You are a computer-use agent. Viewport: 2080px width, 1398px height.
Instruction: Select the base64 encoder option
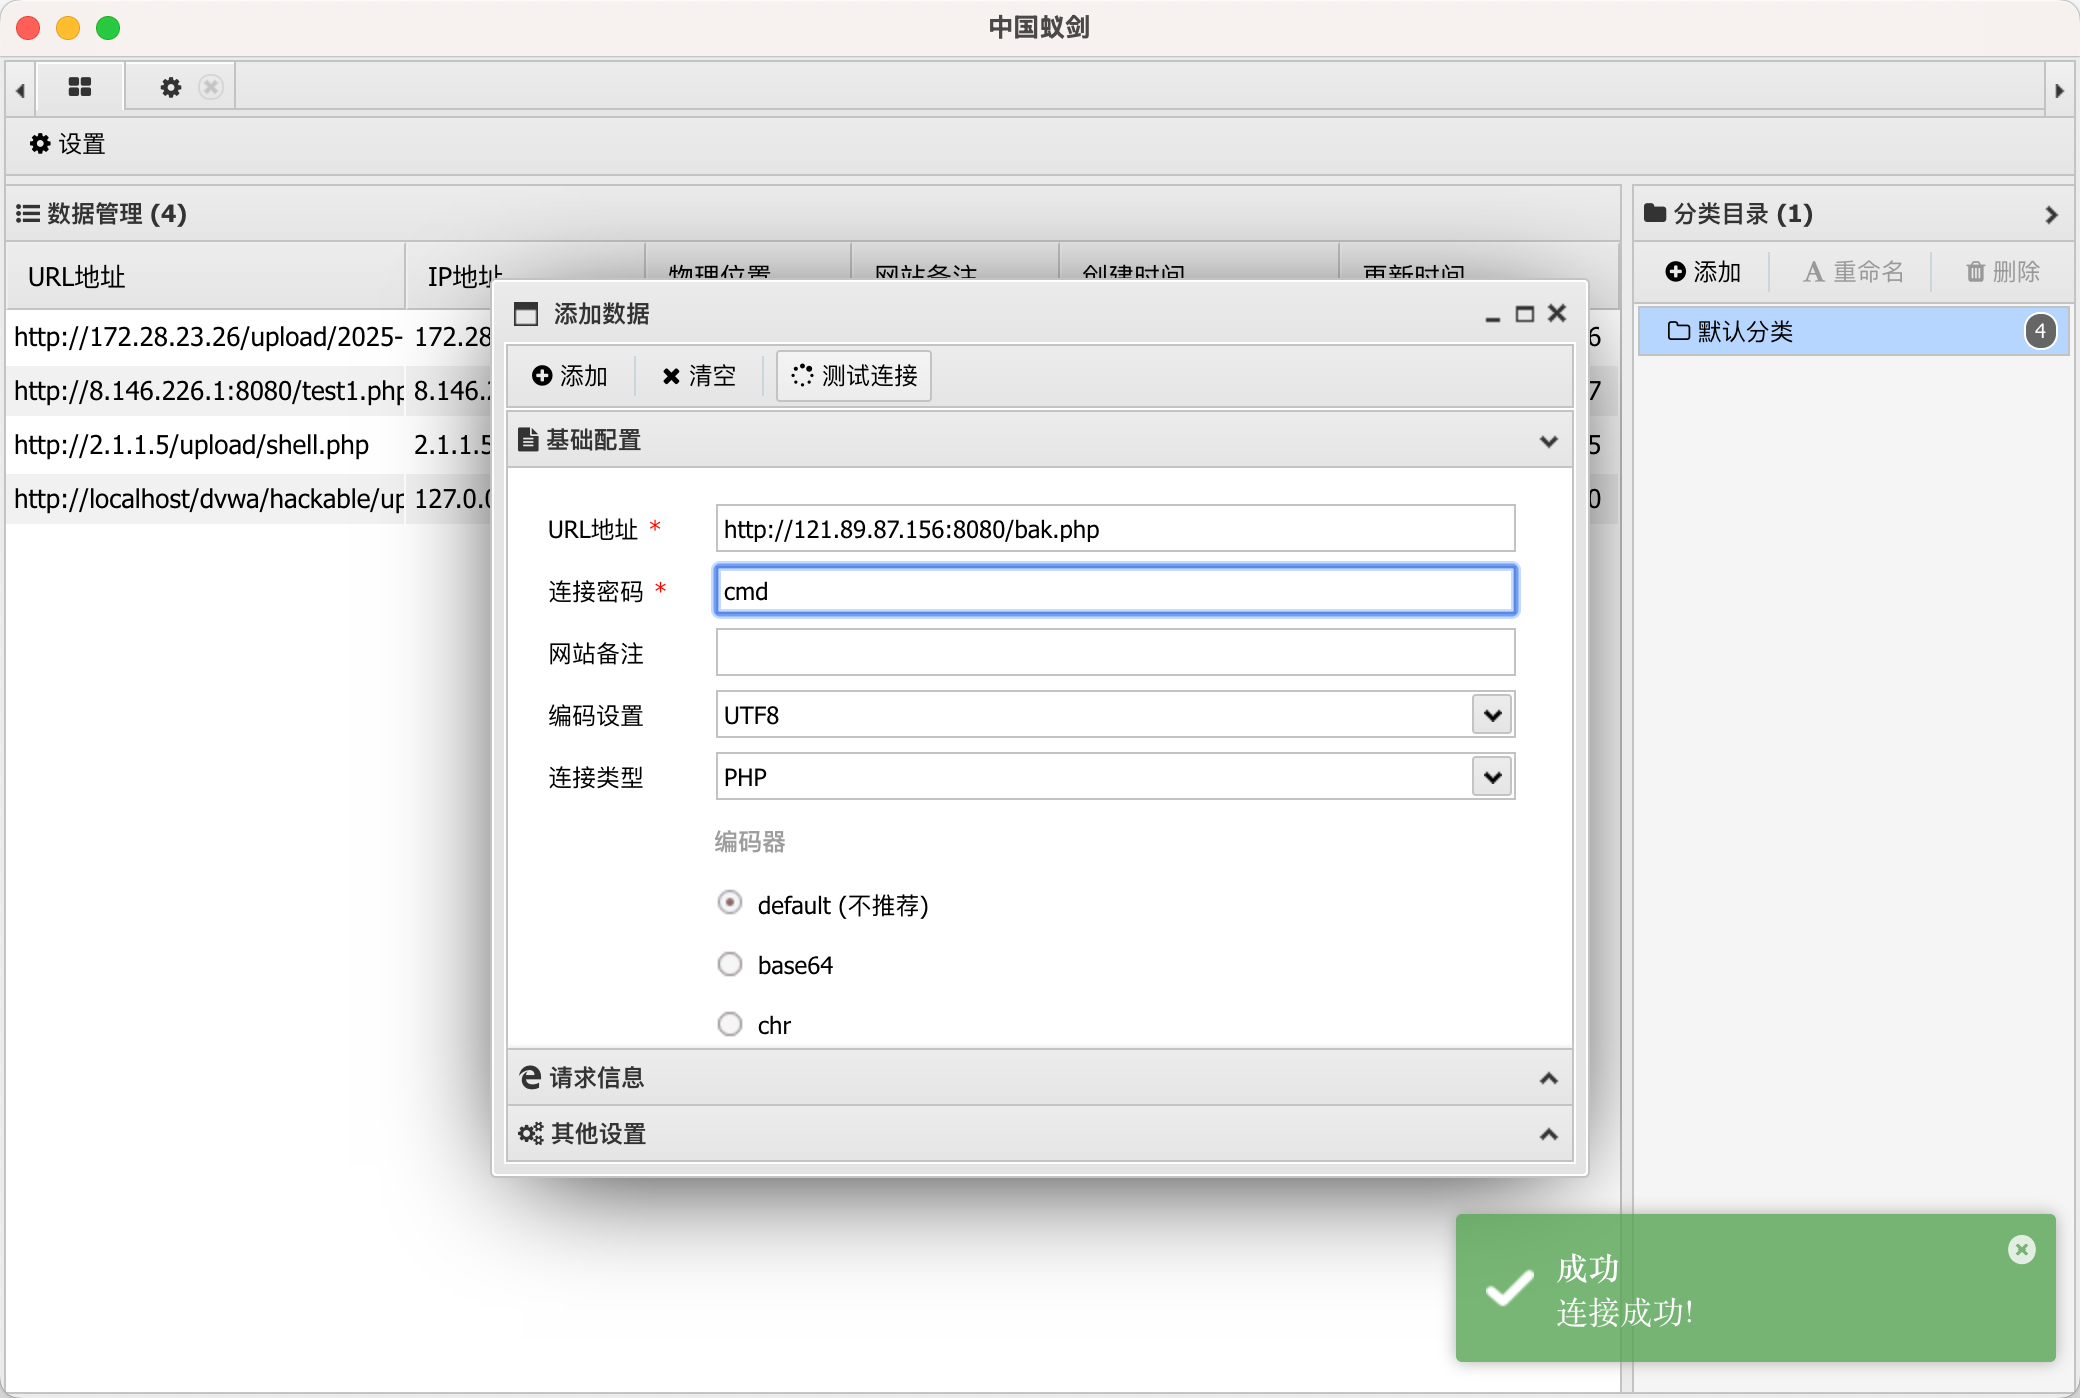point(730,964)
